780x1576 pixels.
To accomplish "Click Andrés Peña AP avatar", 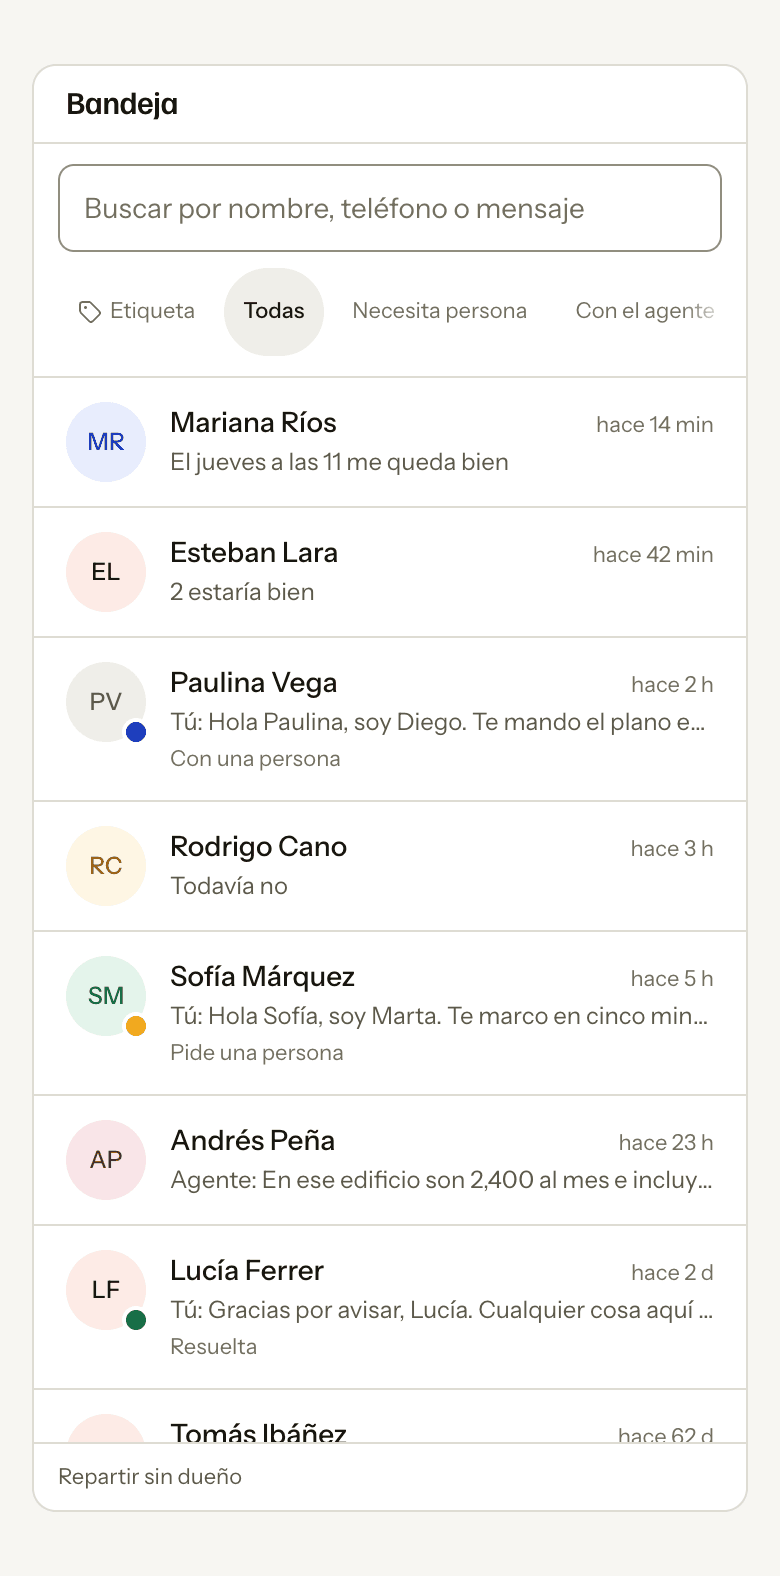I will 106,1160.
